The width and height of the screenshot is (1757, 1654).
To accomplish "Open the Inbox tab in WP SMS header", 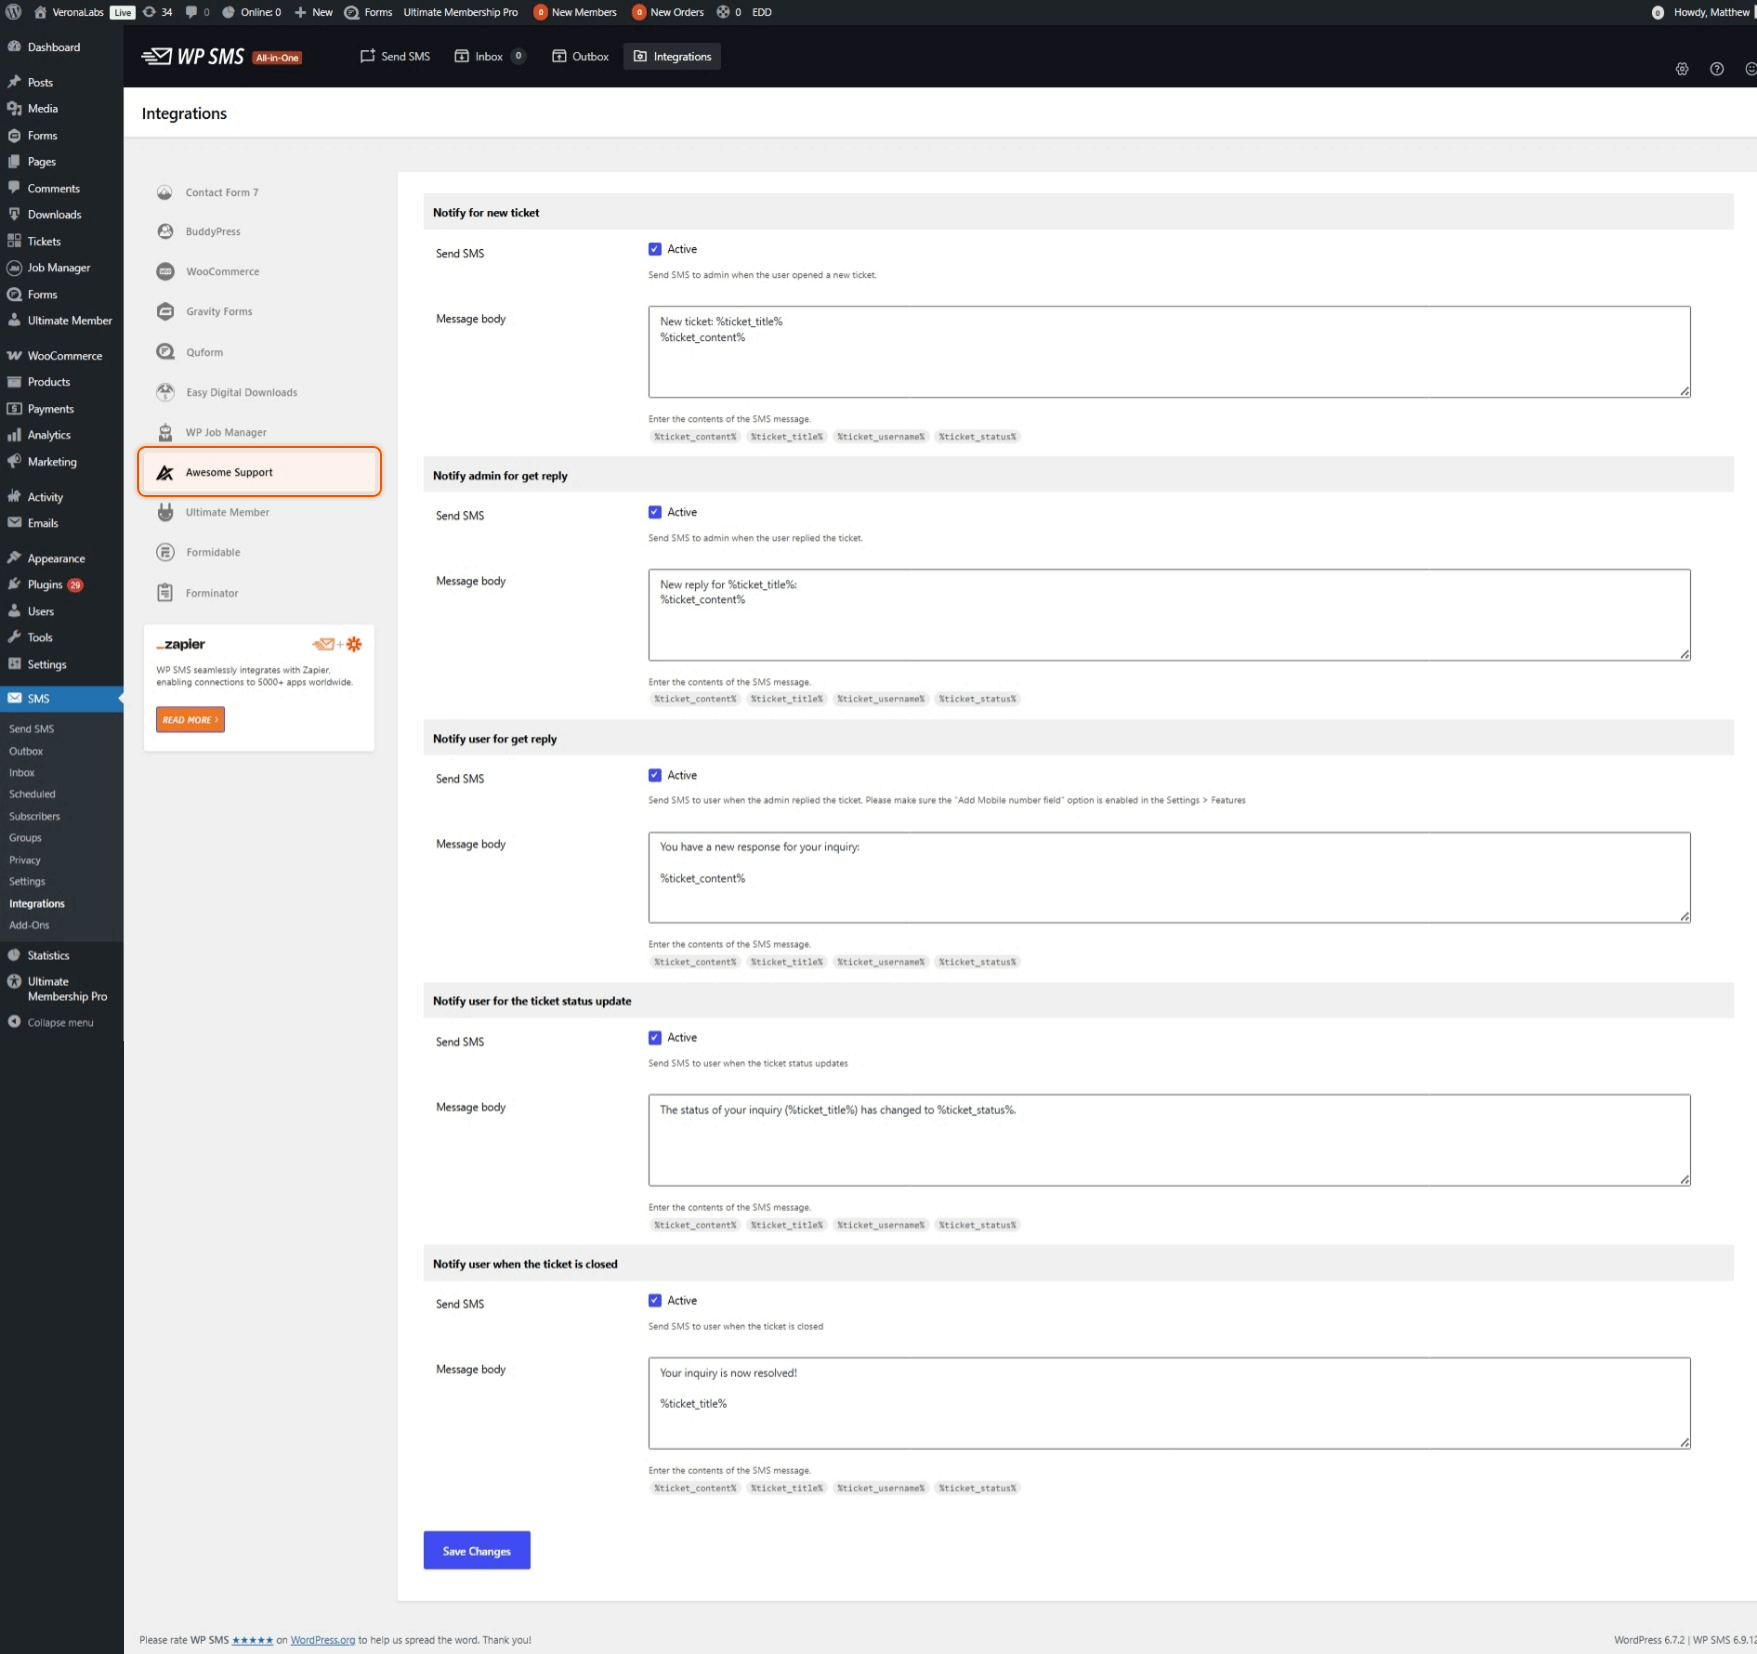I will coord(490,56).
